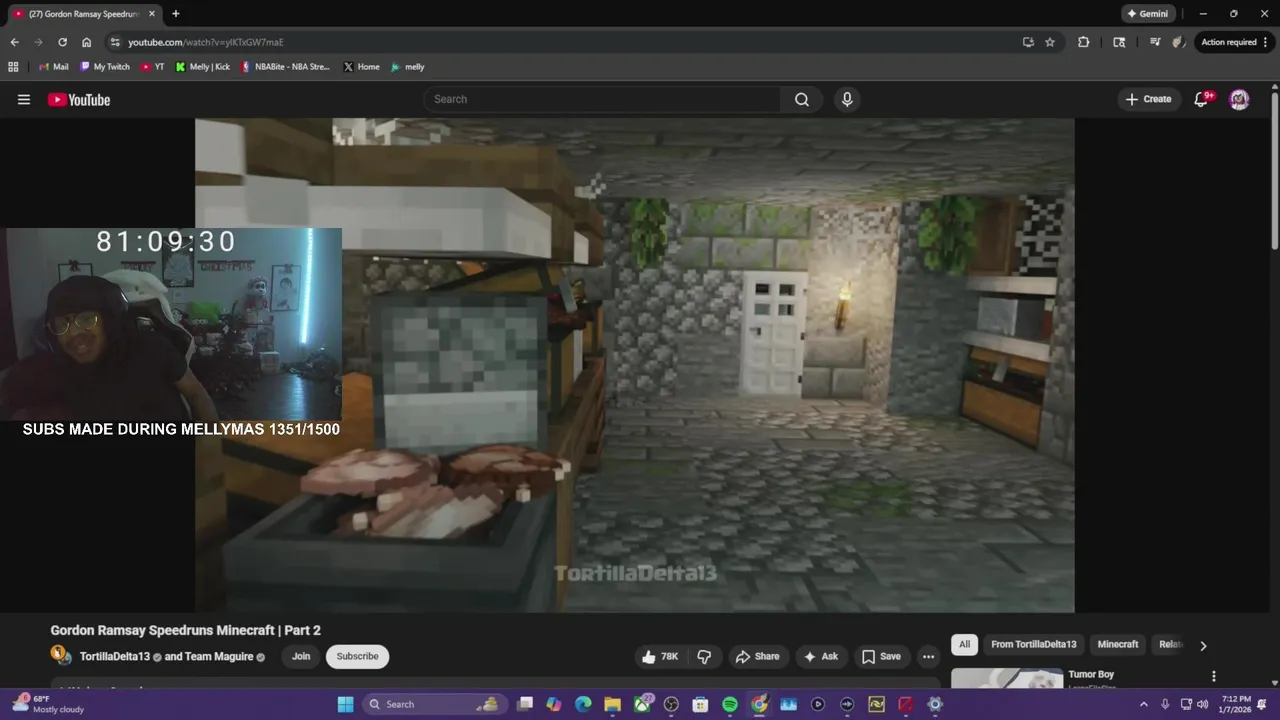The image size is (1280, 720).
Task: Open Chrome apps grid in bookmarks bar
Action: coord(13,67)
